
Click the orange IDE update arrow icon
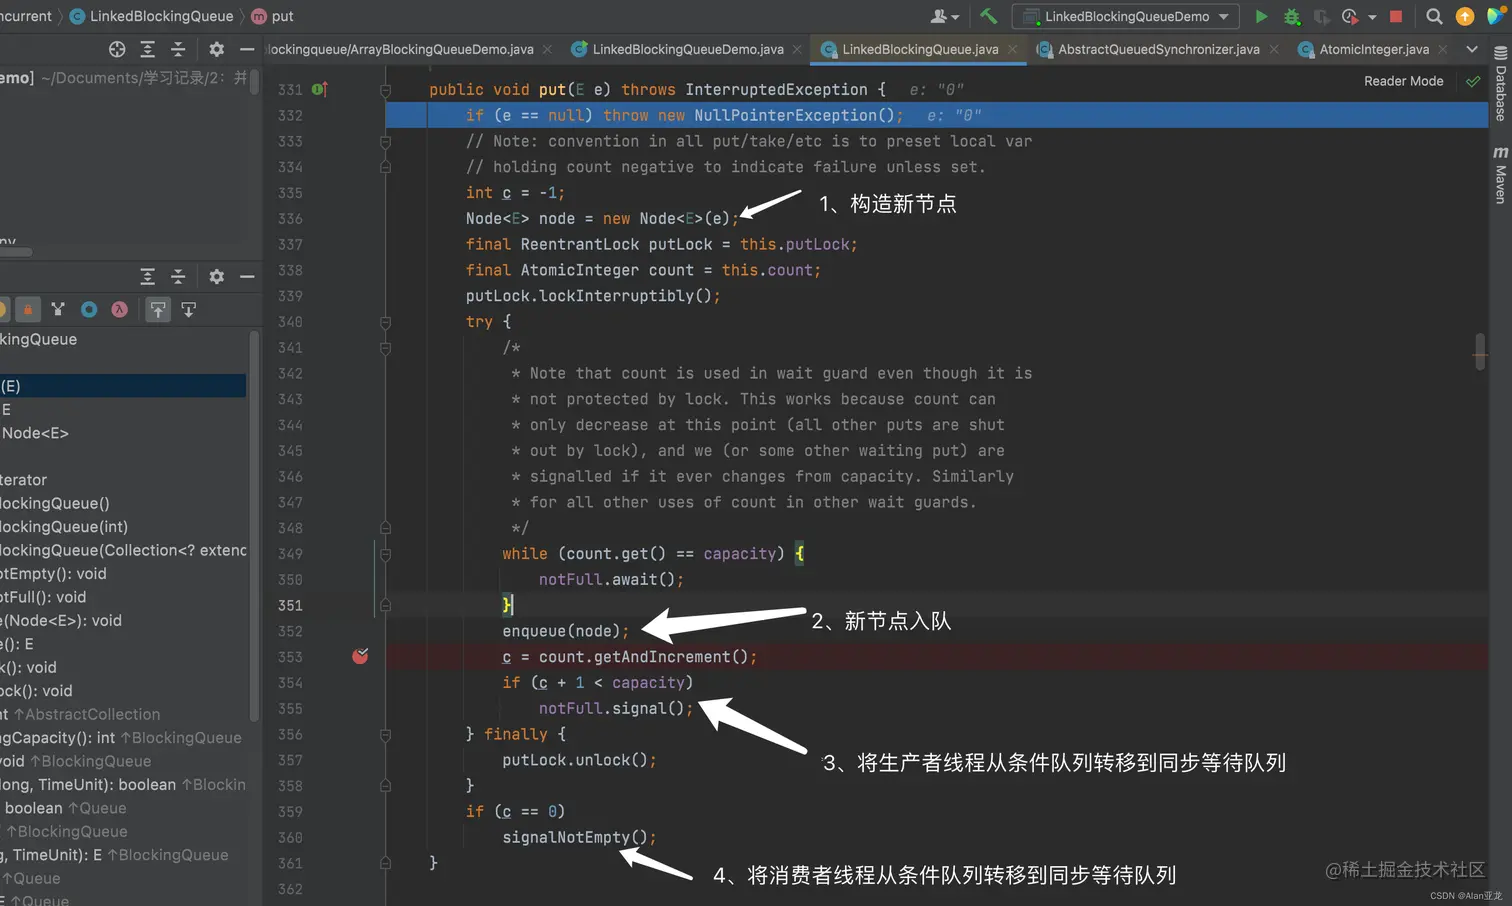coord(1465,16)
